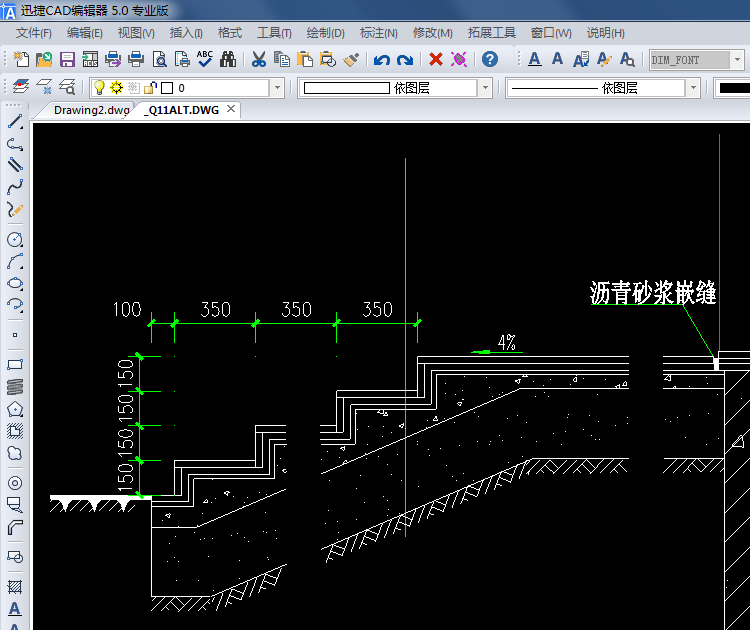Paste from clipboard with the paste icon
Screen dimensions: 750x630
pos(305,59)
